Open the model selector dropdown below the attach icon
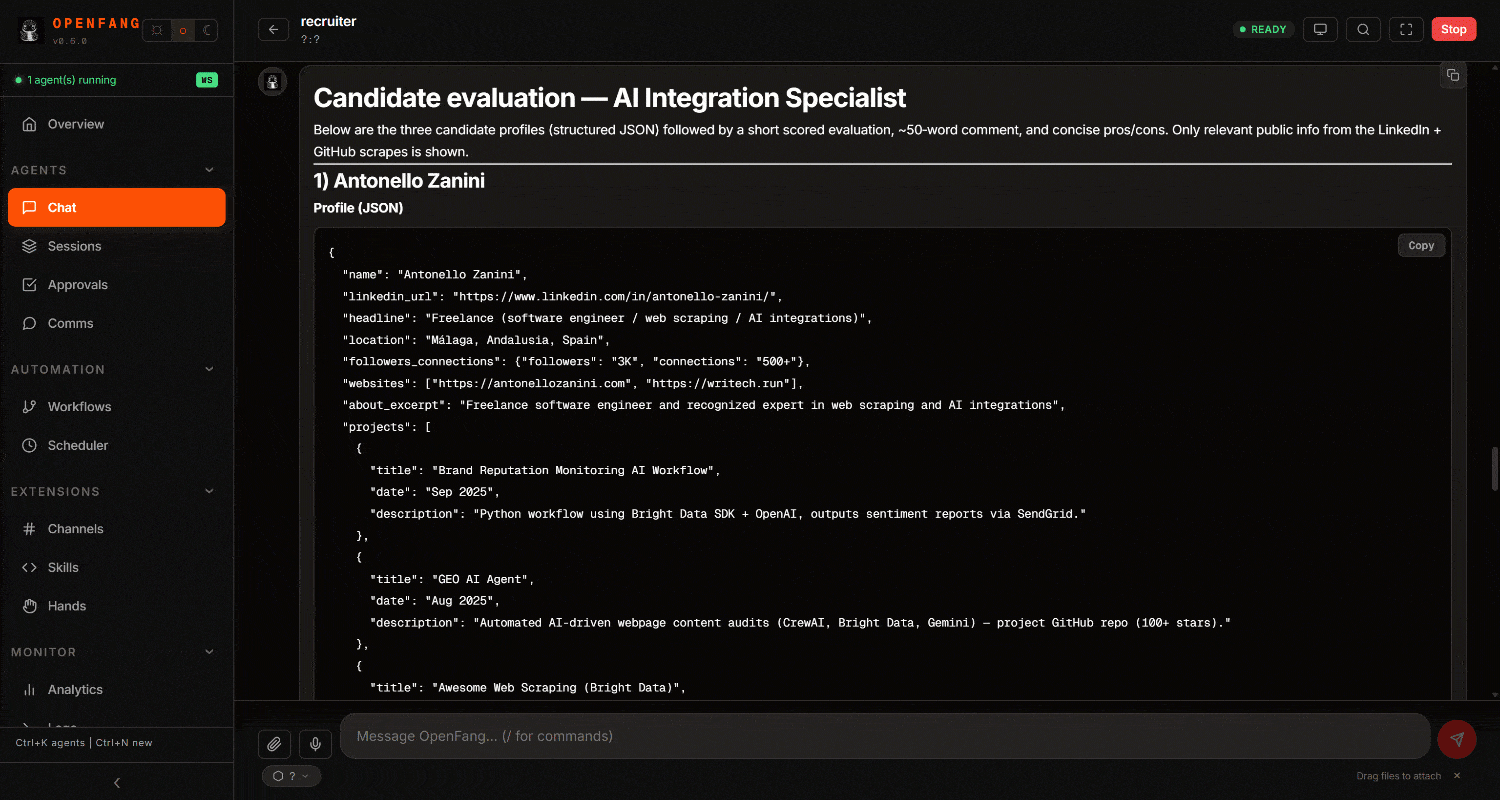This screenshot has width=1500, height=800. (x=291, y=775)
